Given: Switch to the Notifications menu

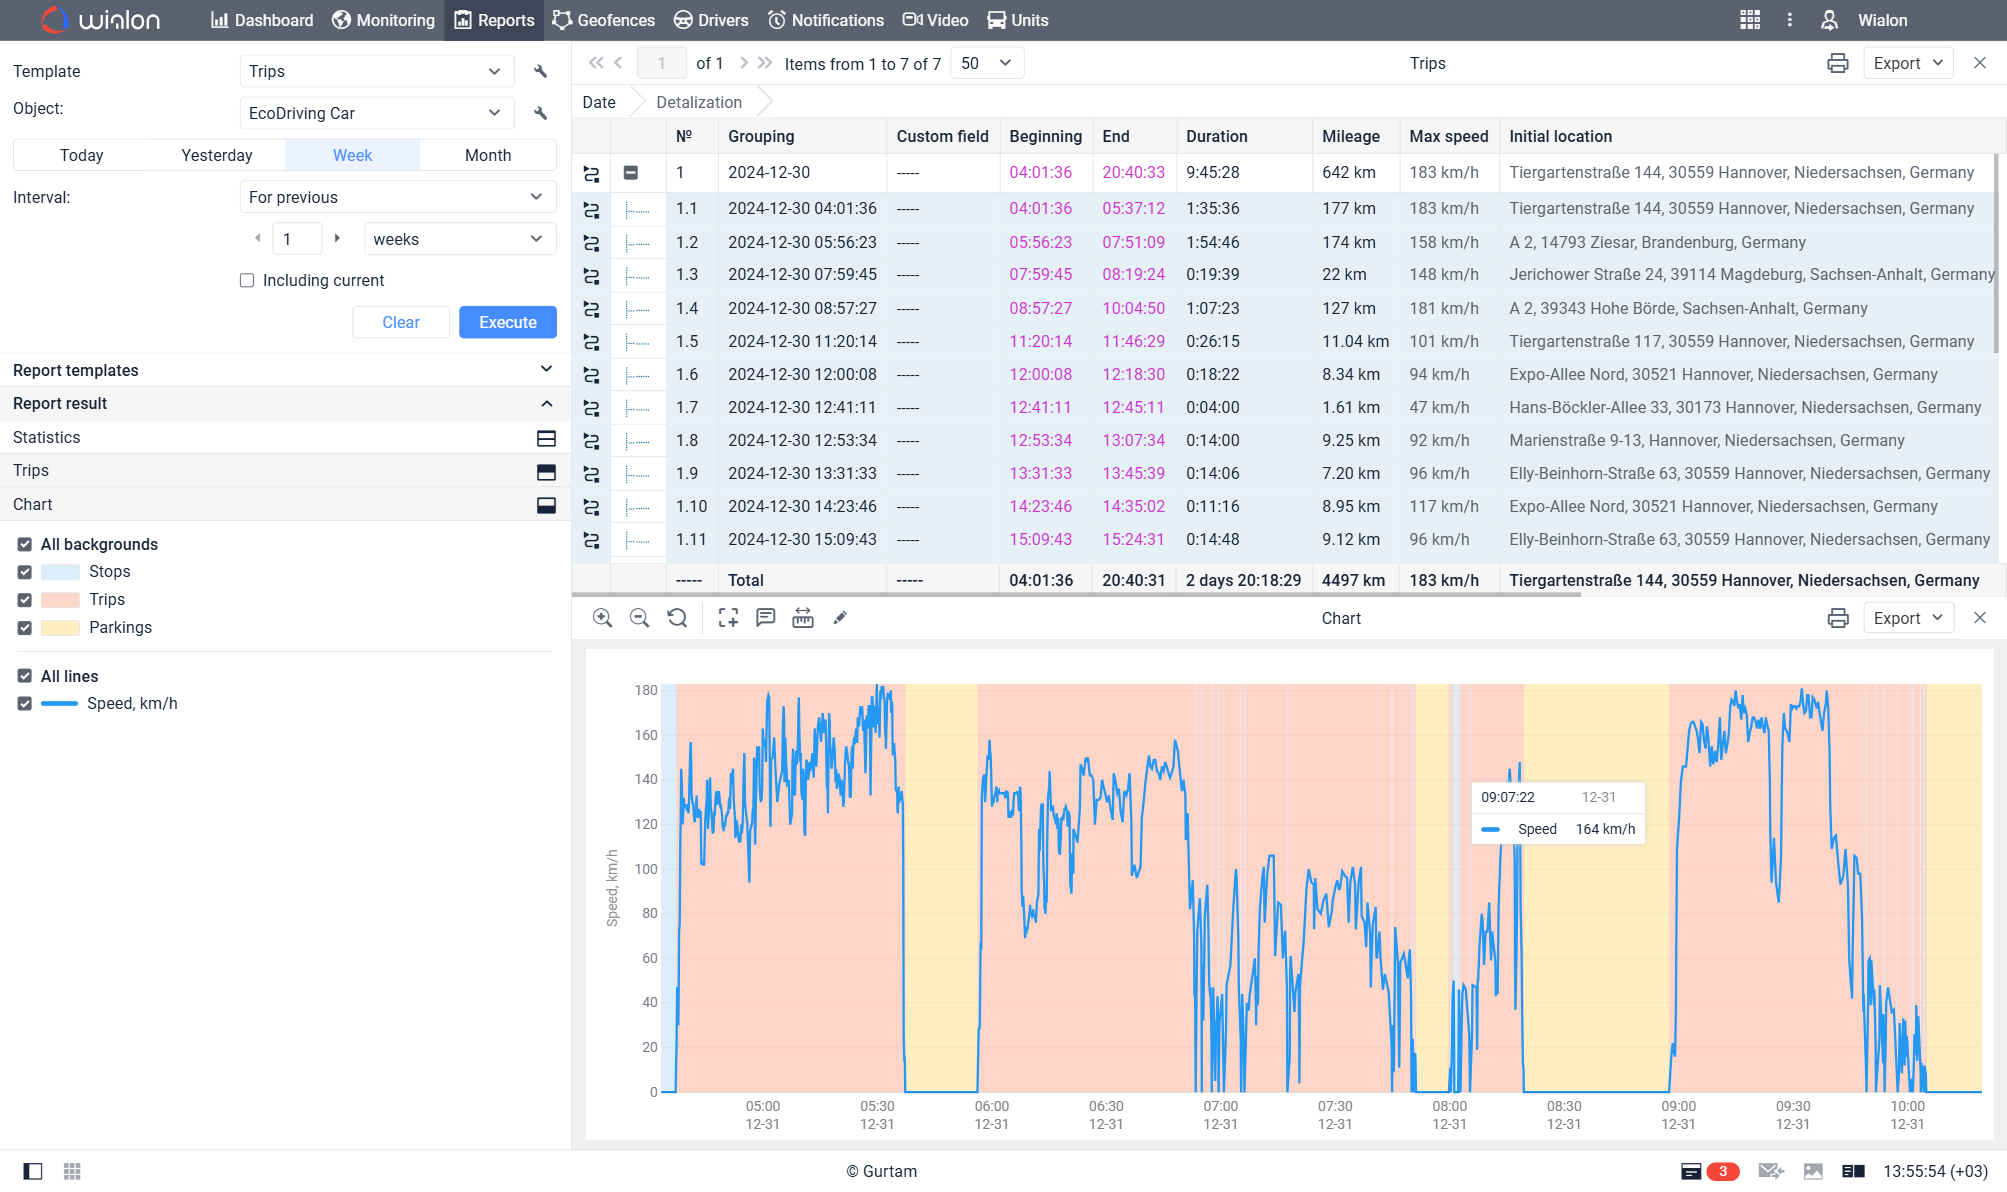Looking at the screenshot, I should pyautogui.click(x=826, y=20).
